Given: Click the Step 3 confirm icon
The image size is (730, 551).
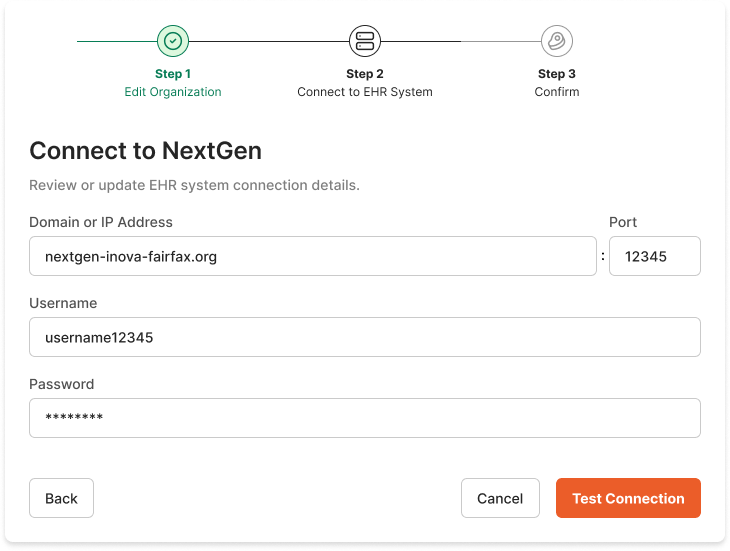Looking at the screenshot, I should tap(557, 41).
